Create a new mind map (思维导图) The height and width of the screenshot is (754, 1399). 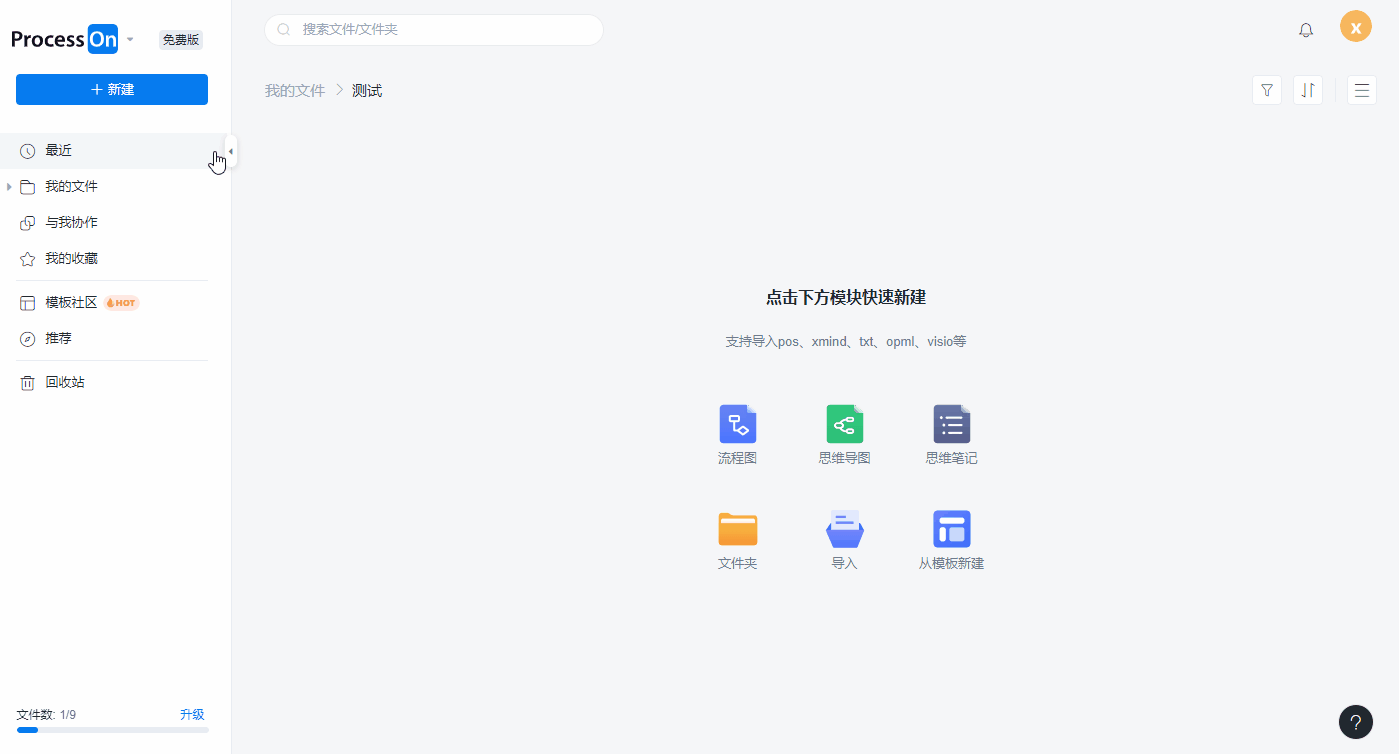(x=845, y=424)
